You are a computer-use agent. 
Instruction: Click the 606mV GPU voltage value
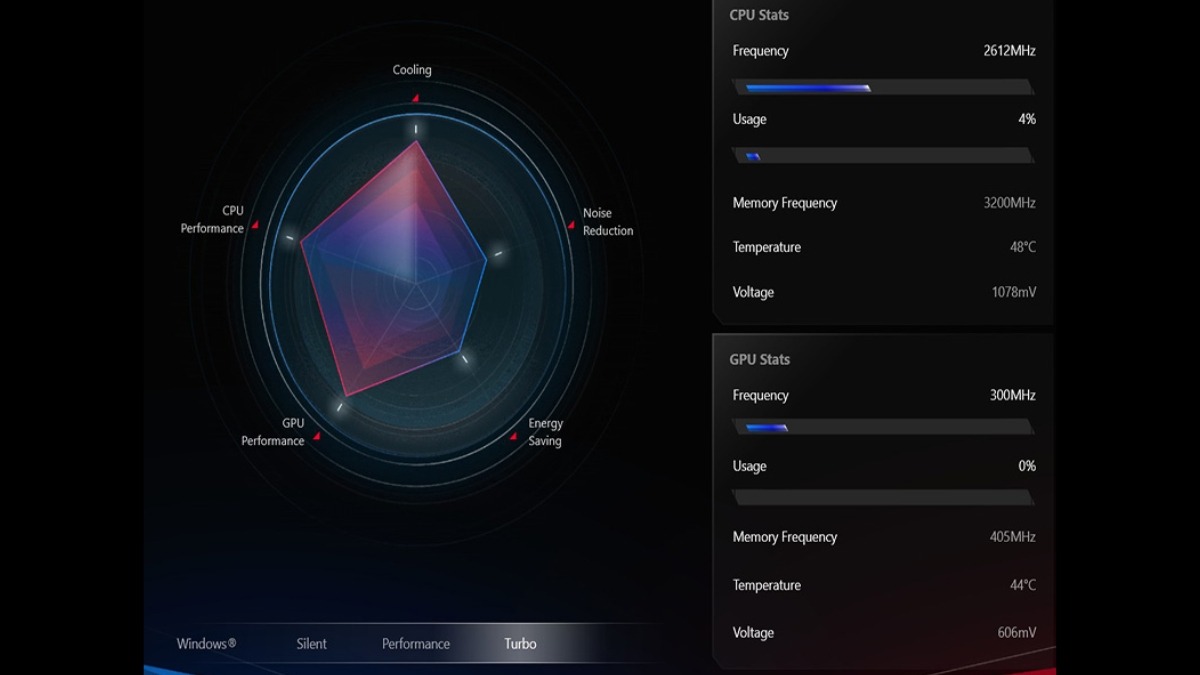1015,633
